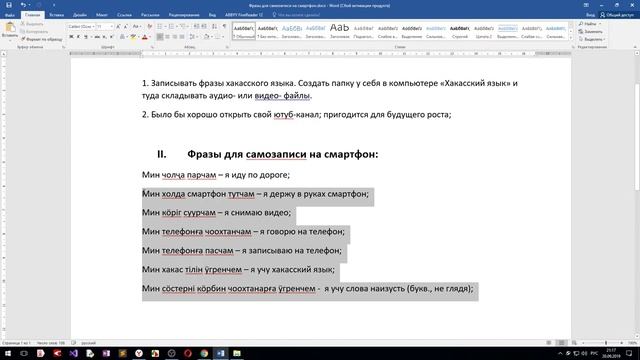Open the borders dropdown
640x360 pixels.
click(x=223, y=37)
